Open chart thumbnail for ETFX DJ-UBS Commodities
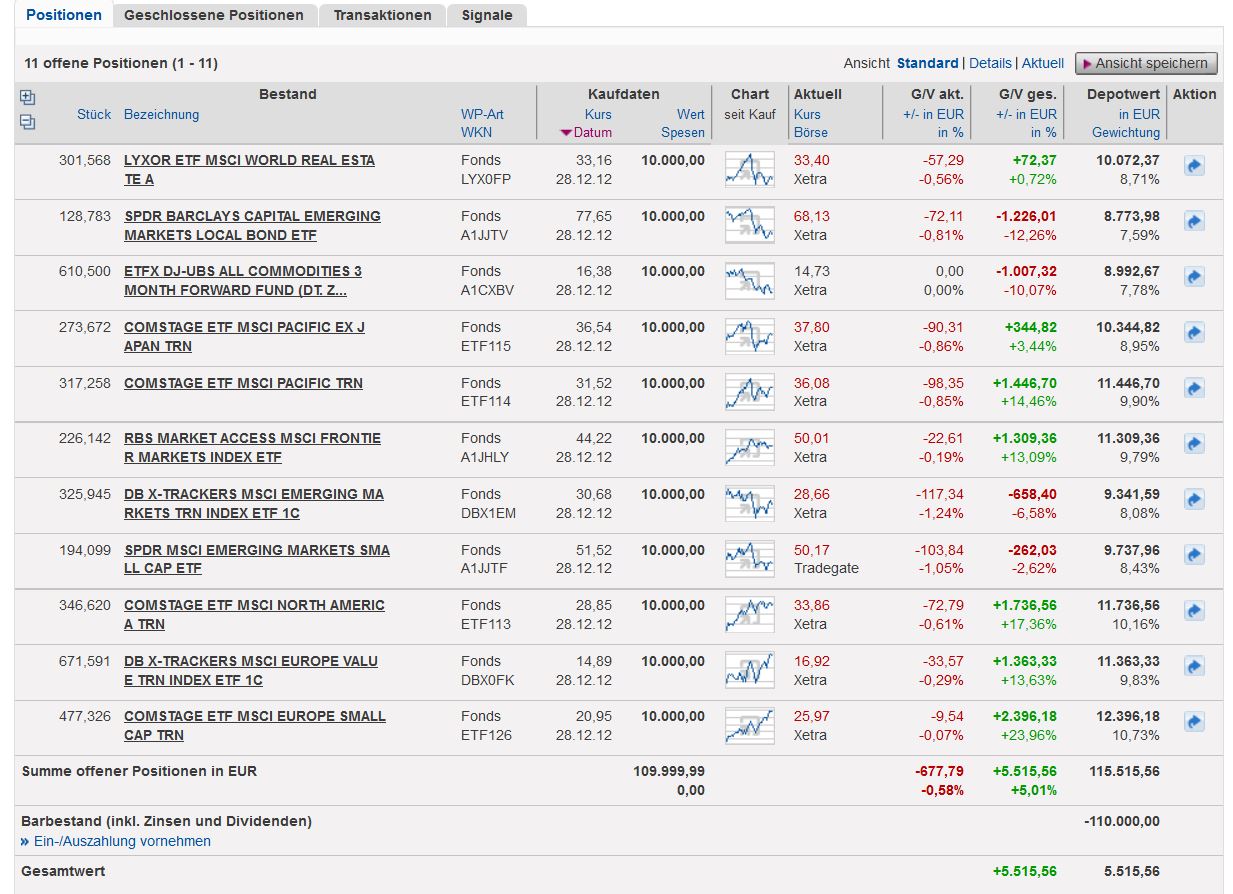This screenshot has height=894, width=1233. (749, 280)
